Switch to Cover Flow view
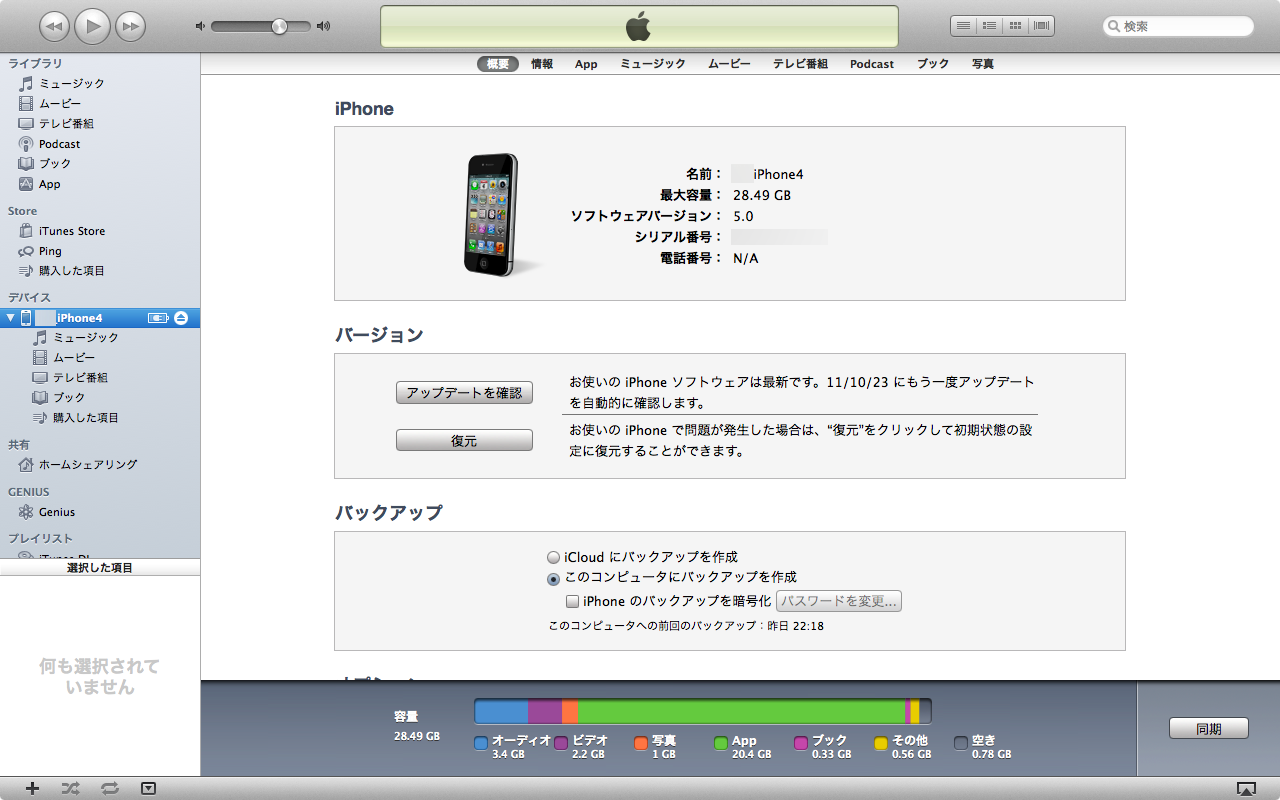The width and height of the screenshot is (1280, 800). pos(1042,26)
